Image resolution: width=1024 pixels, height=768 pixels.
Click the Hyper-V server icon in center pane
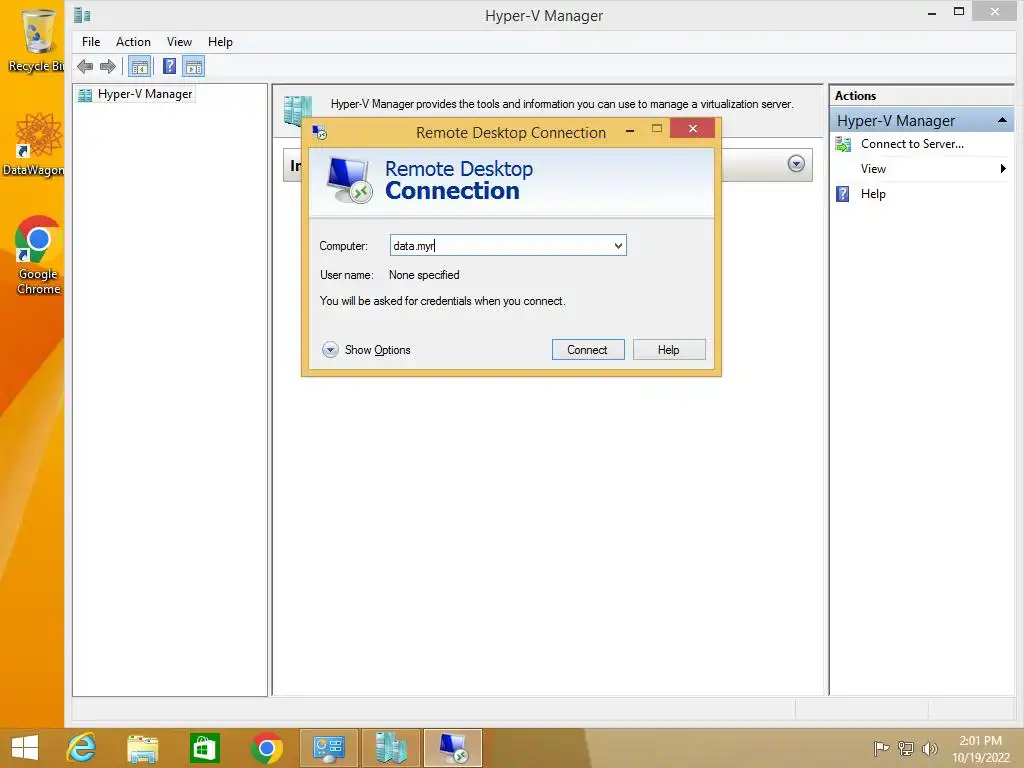pyautogui.click(x=298, y=110)
